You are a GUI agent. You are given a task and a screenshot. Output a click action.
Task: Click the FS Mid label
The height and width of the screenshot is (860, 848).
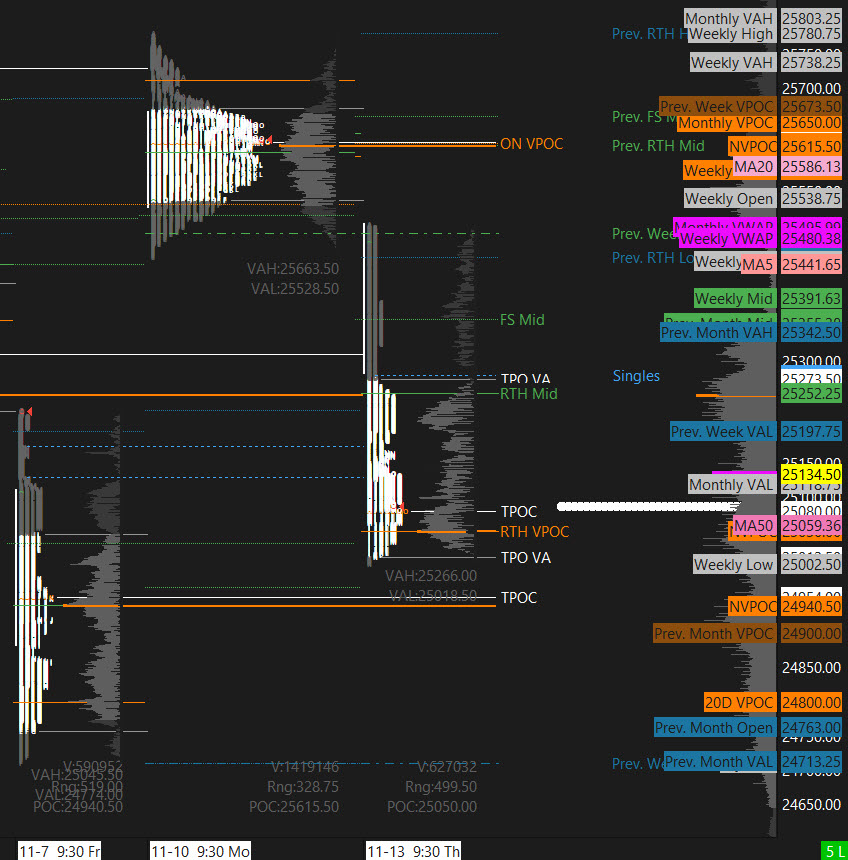[x=522, y=320]
